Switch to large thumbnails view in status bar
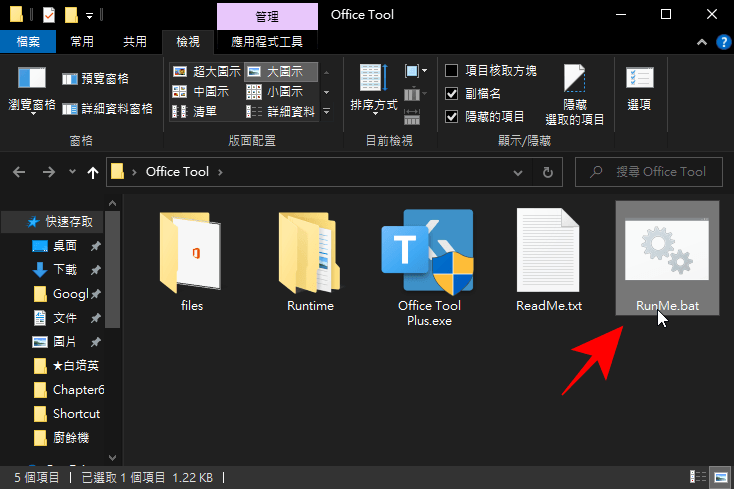The image size is (734, 489). pyautogui.click(x=721, y=477)
